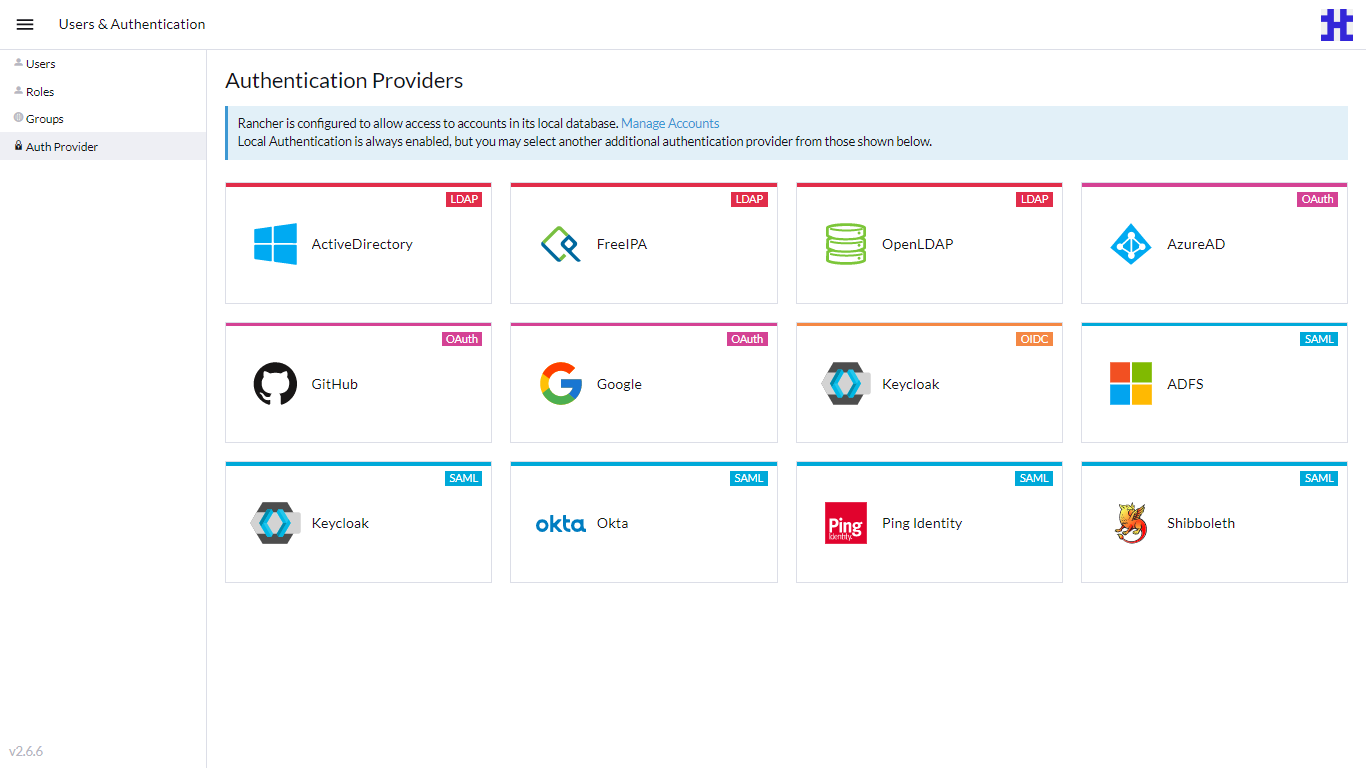
Task: Select the FreeIPA provider name
Action: (622, 244)
